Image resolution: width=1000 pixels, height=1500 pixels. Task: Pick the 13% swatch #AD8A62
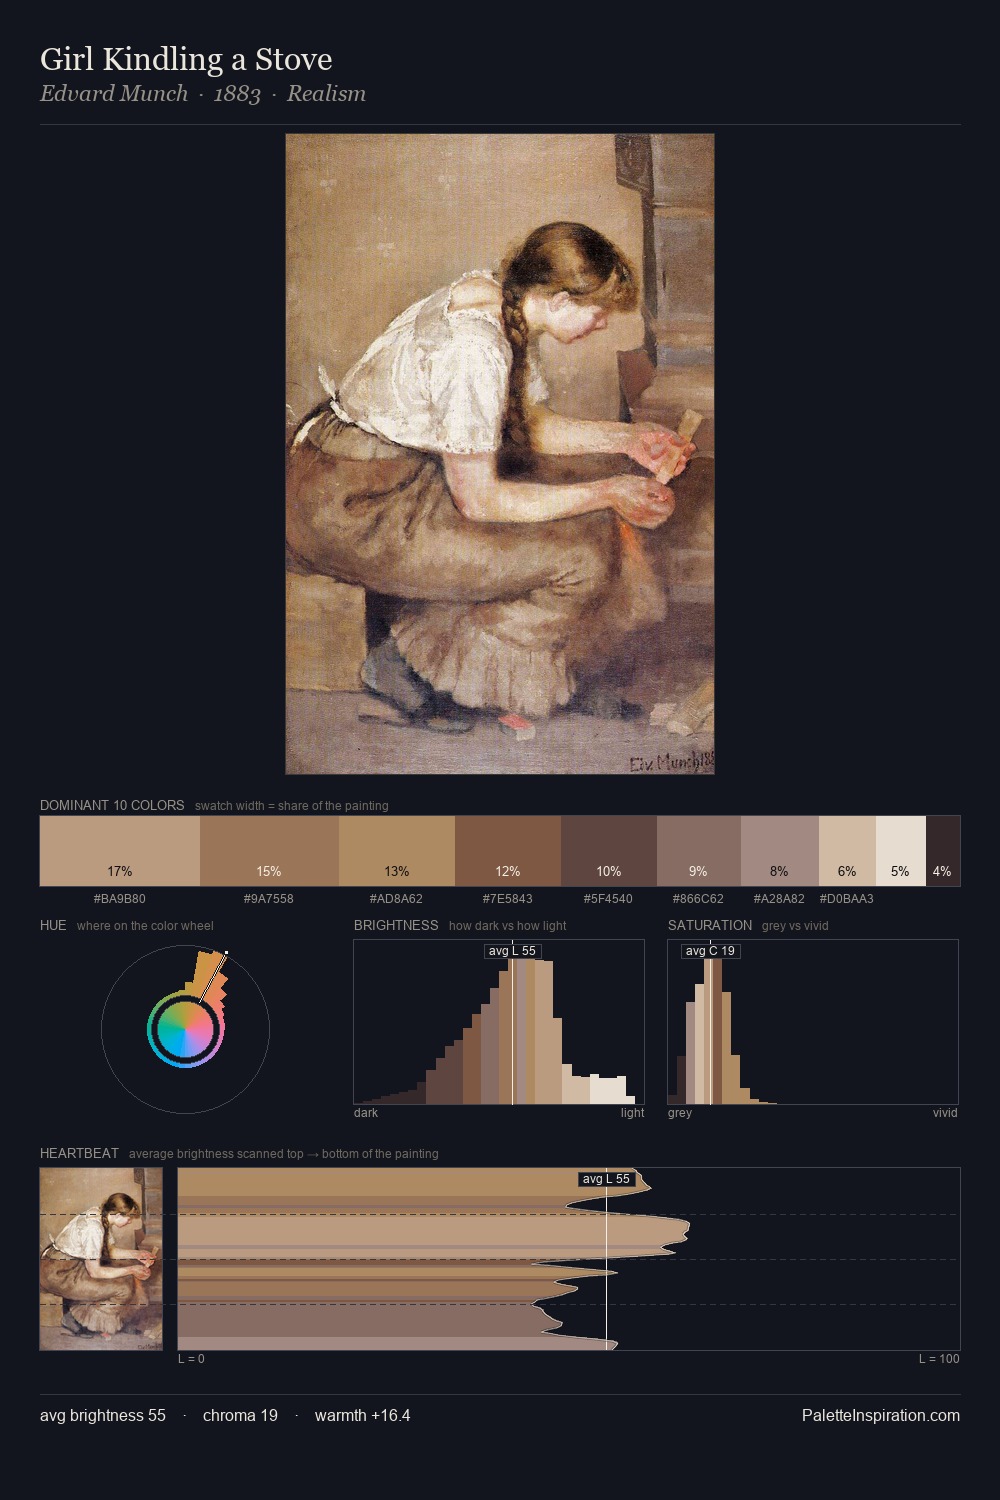[x=397, y=851]
